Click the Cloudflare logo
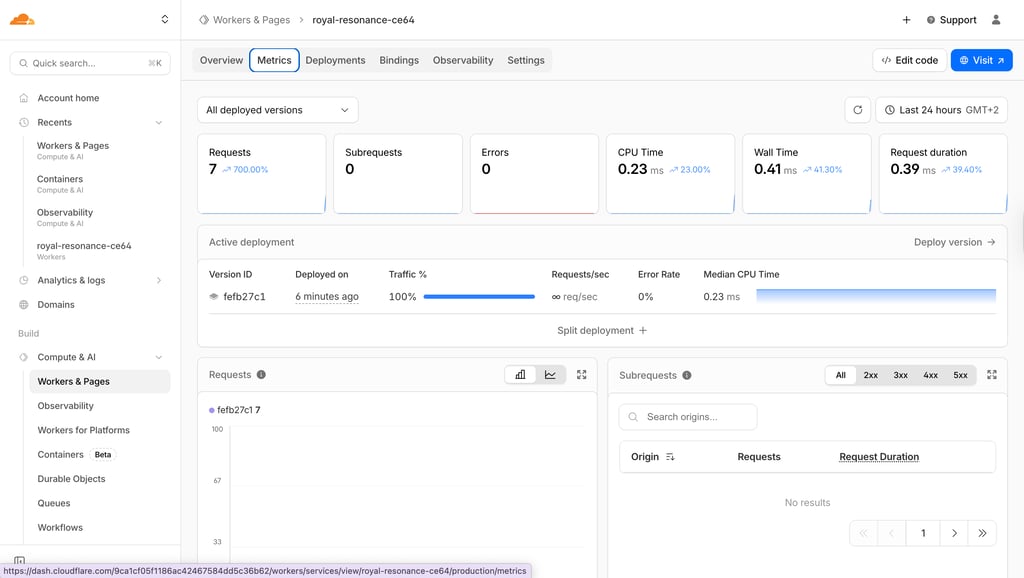Image resolution: width=1024 pixels, height=578 pixels. tap(22, 20)
